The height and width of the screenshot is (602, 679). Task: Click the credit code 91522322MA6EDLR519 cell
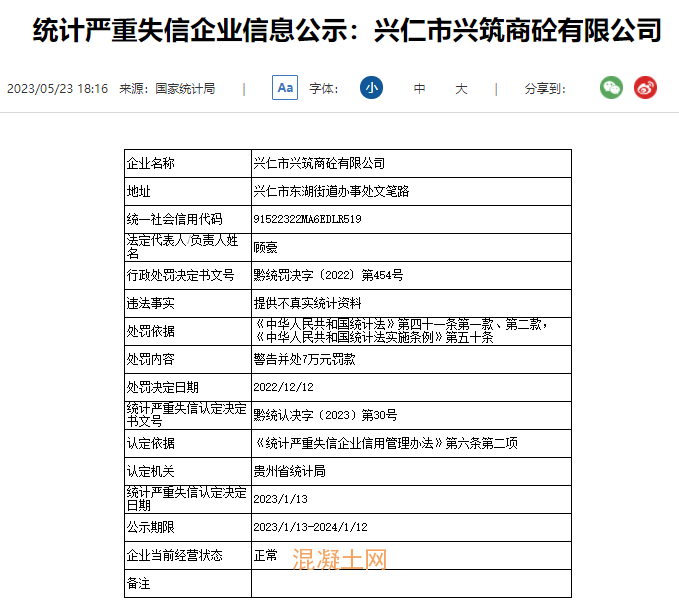pos(308,219)
